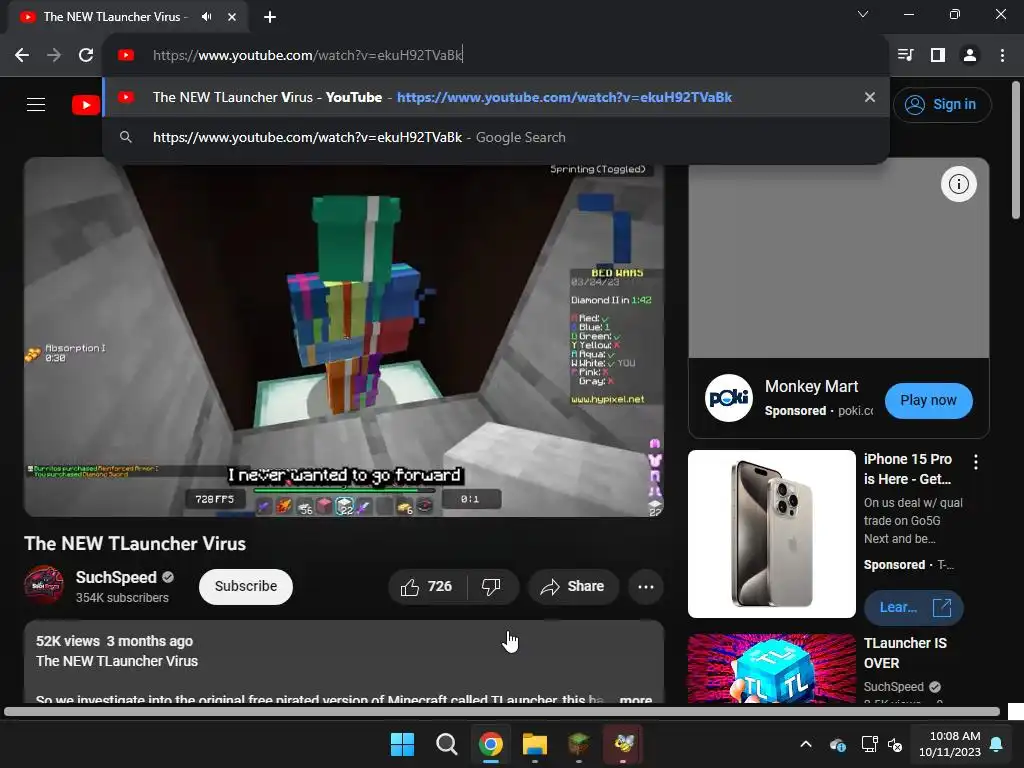Click into the address bar URL field
1024x768 pixels.
(x=496, y=55)
